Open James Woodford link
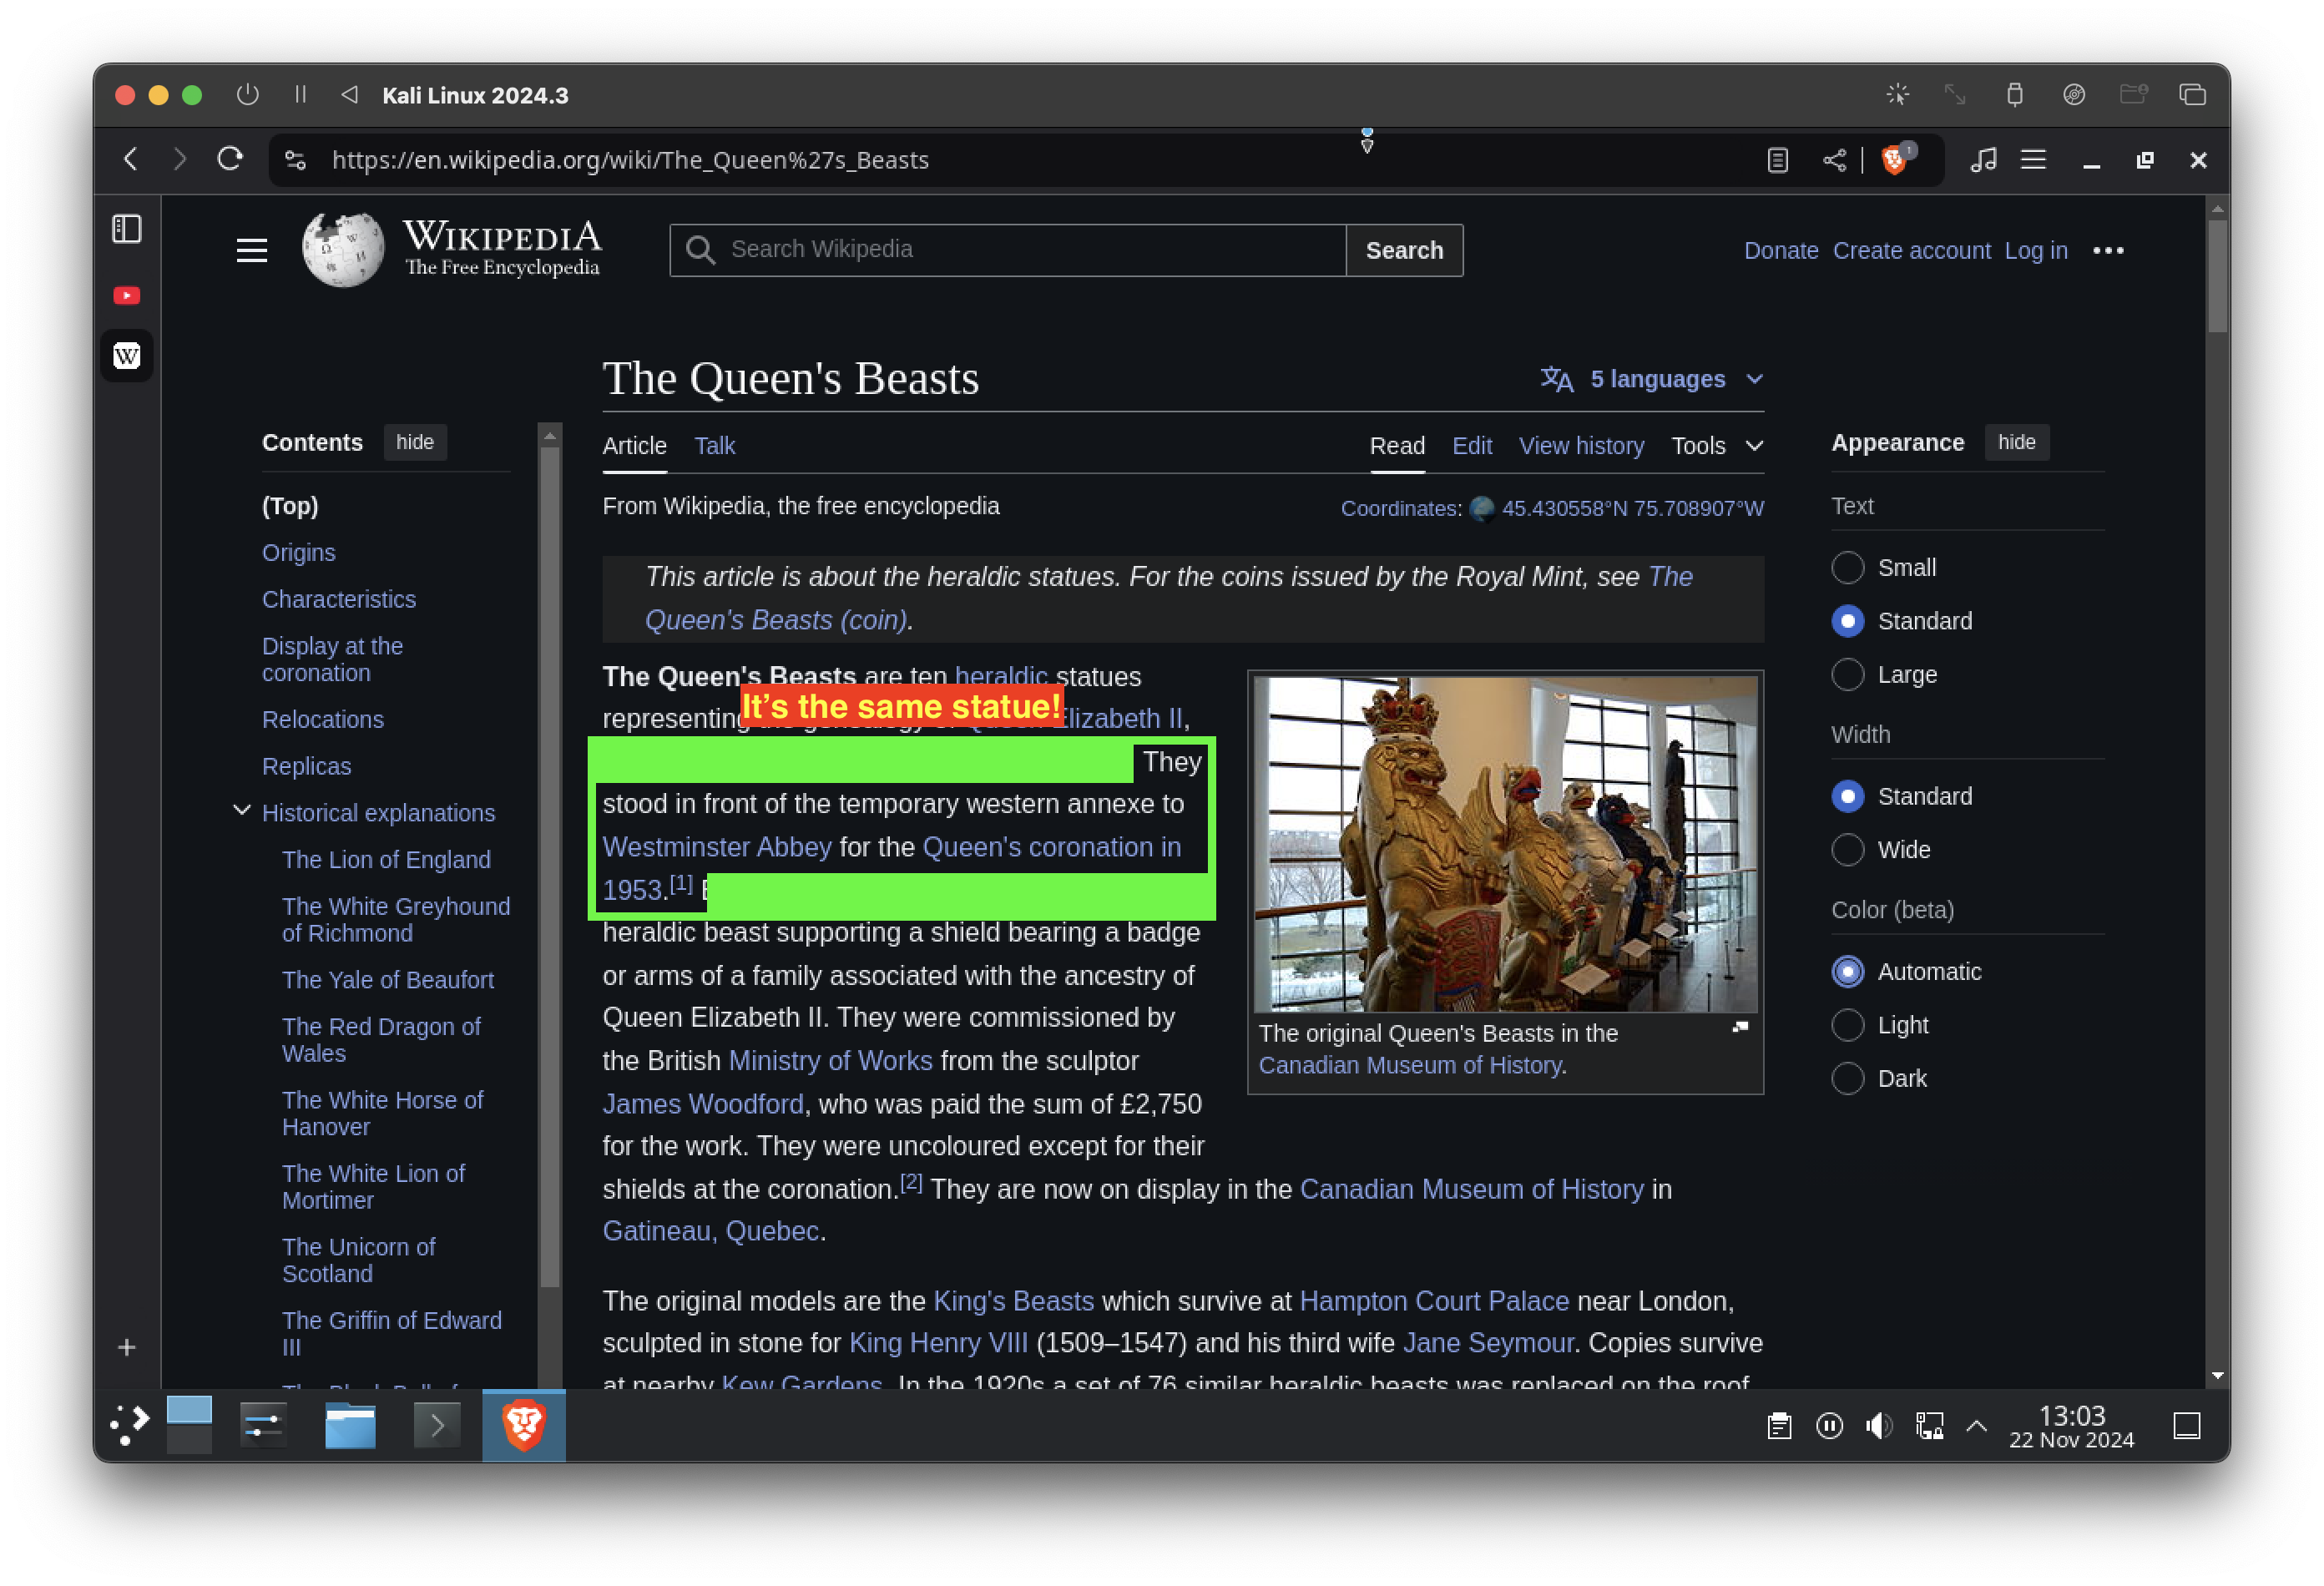This screenshot has width=2324, height=1586. point(703,1104)
